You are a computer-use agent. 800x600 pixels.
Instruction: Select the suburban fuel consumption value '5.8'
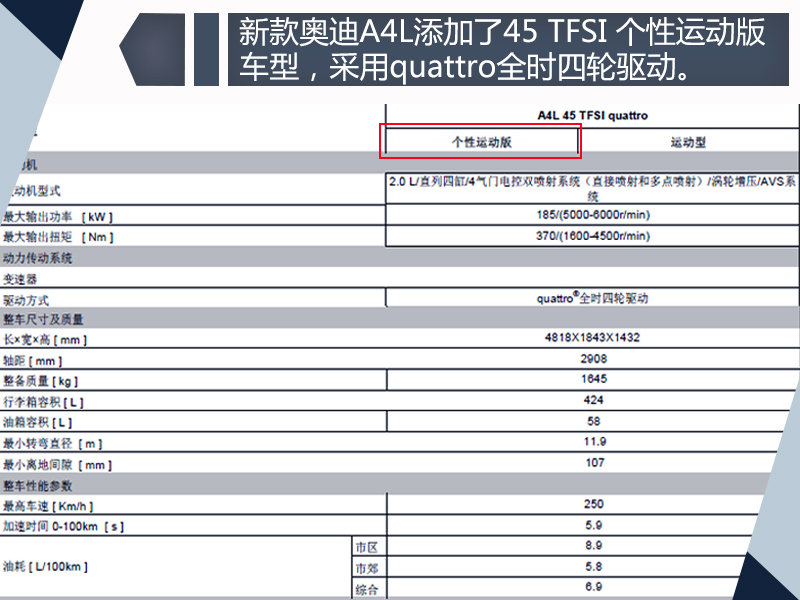[x=594, y=567]
